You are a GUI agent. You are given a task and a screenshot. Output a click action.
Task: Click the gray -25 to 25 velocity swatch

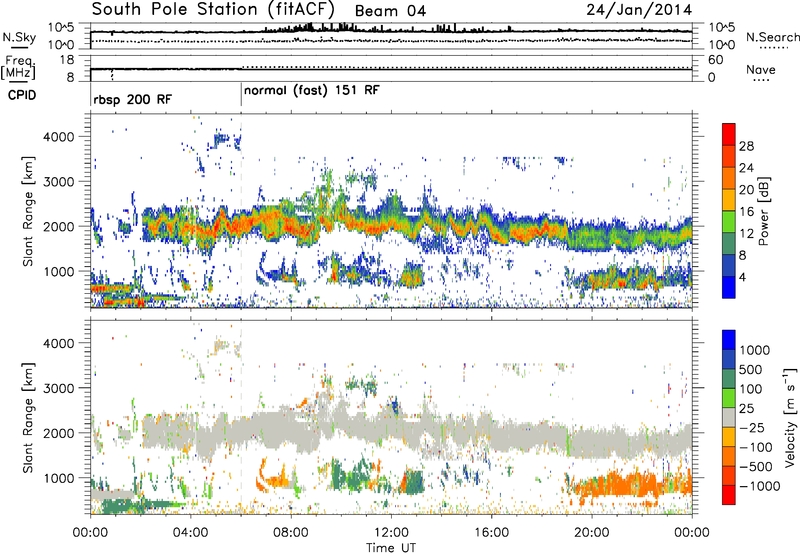click(729, 418)
